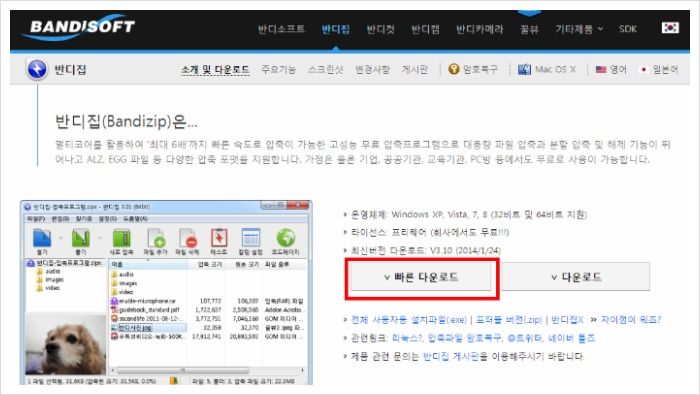The height and width of the screenshot is (395, 700).
Task: Switch to the 스크린샷 sub-tab
Action: 325,70
